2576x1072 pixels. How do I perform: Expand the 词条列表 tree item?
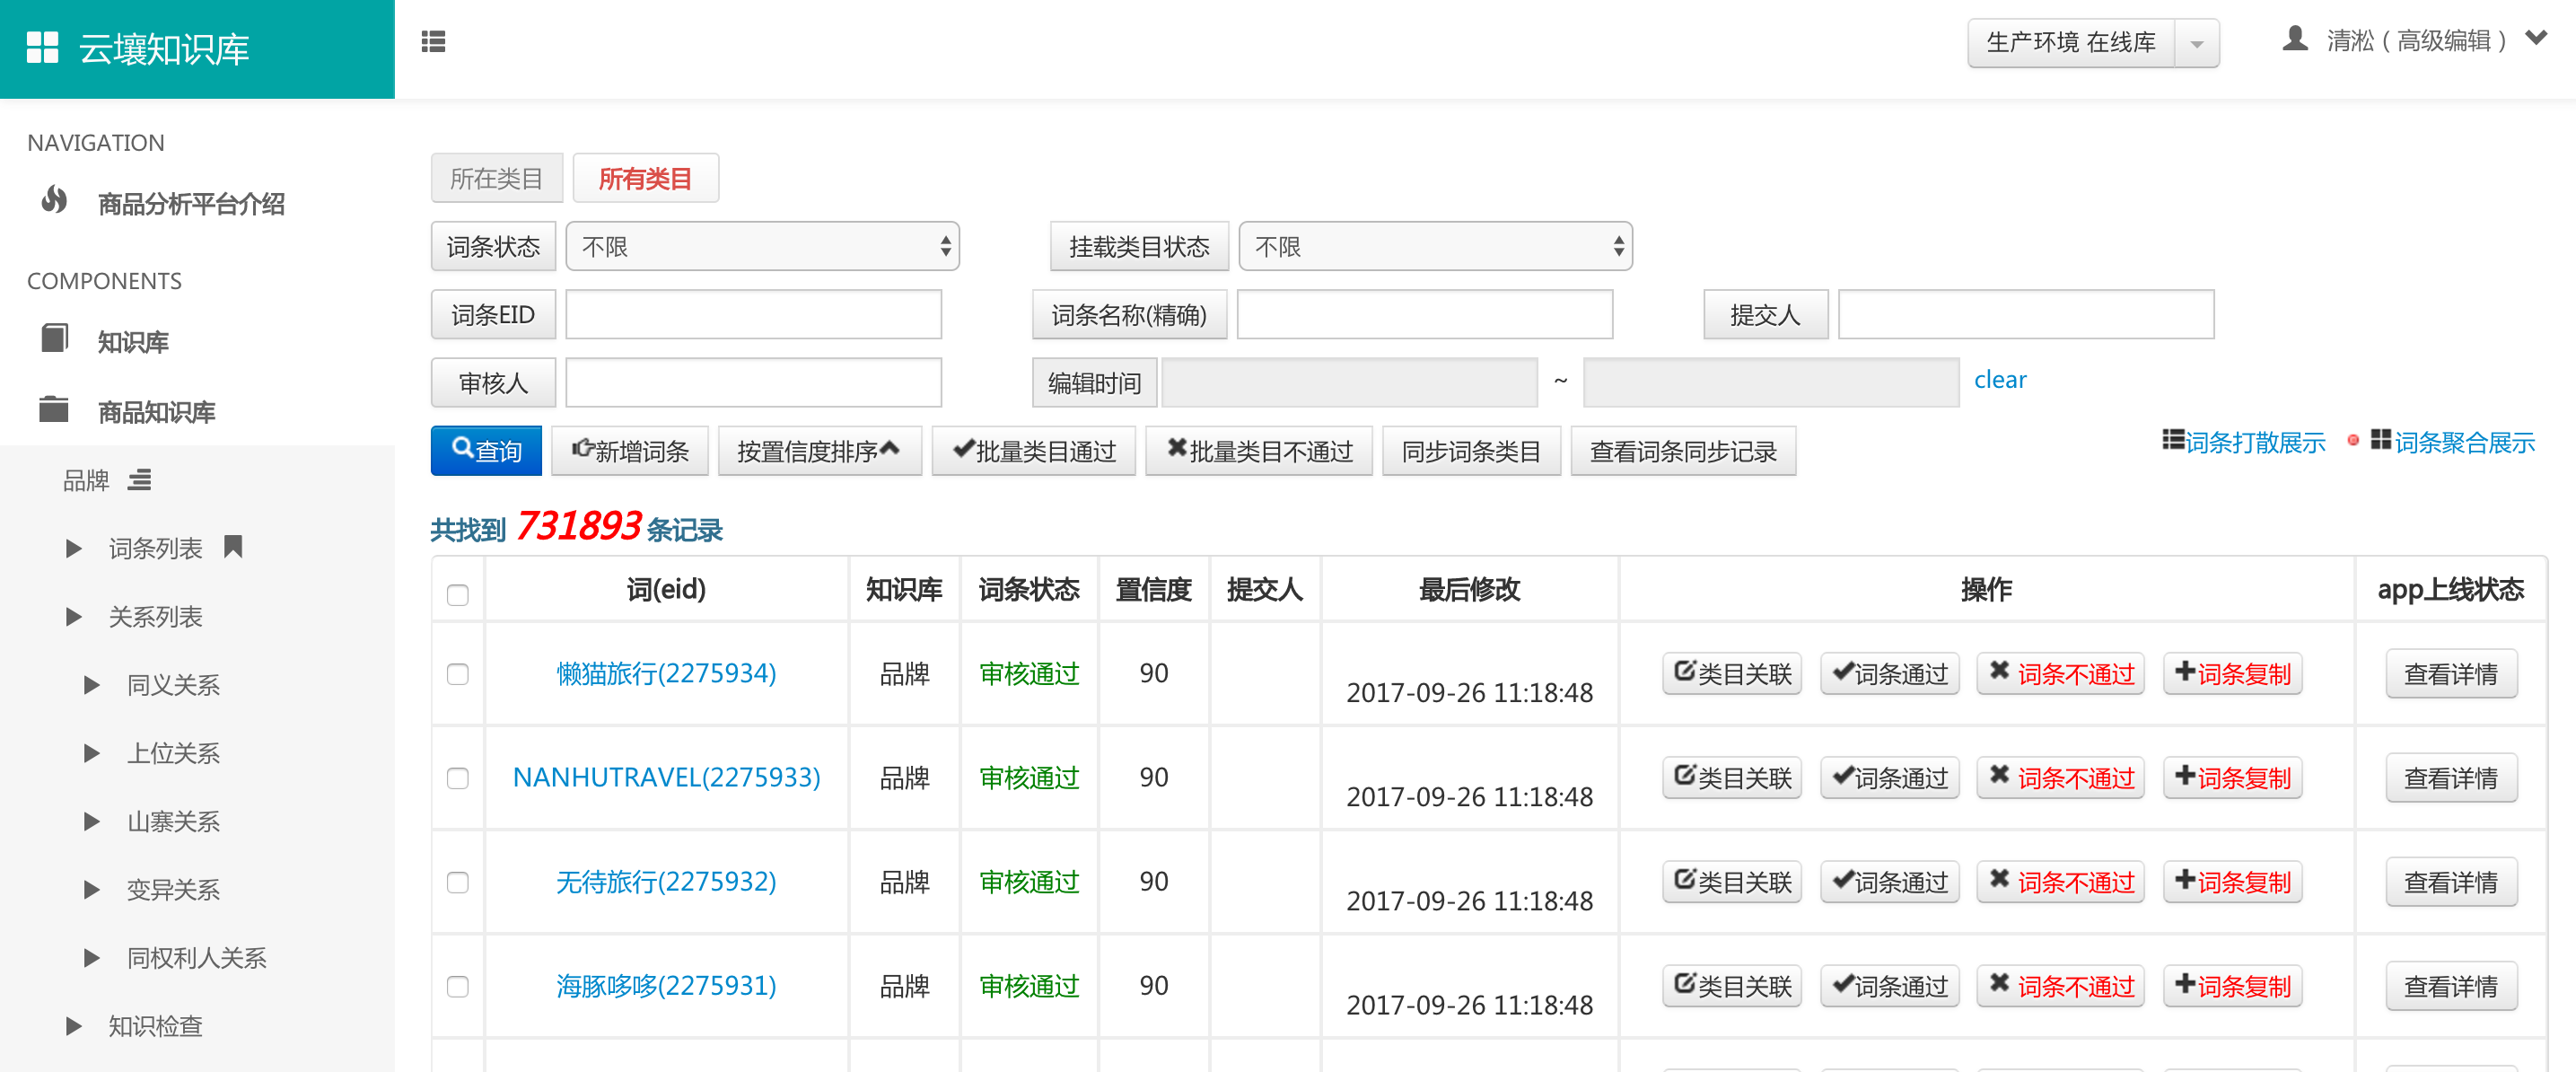(73, 548)
